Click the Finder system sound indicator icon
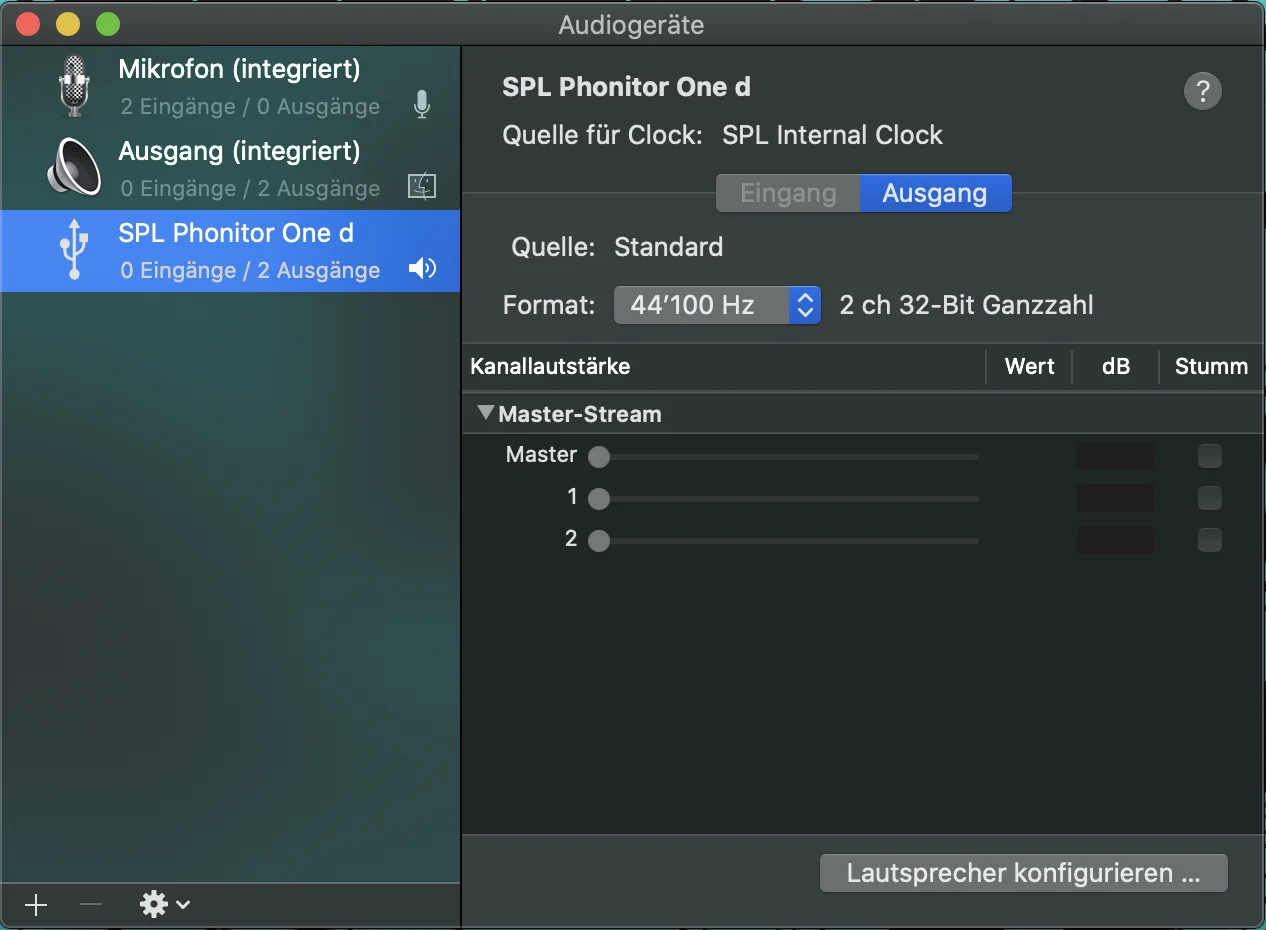The height and width of the screenshot is (930, 1266). pyautogui.click(x=422, y=186)
